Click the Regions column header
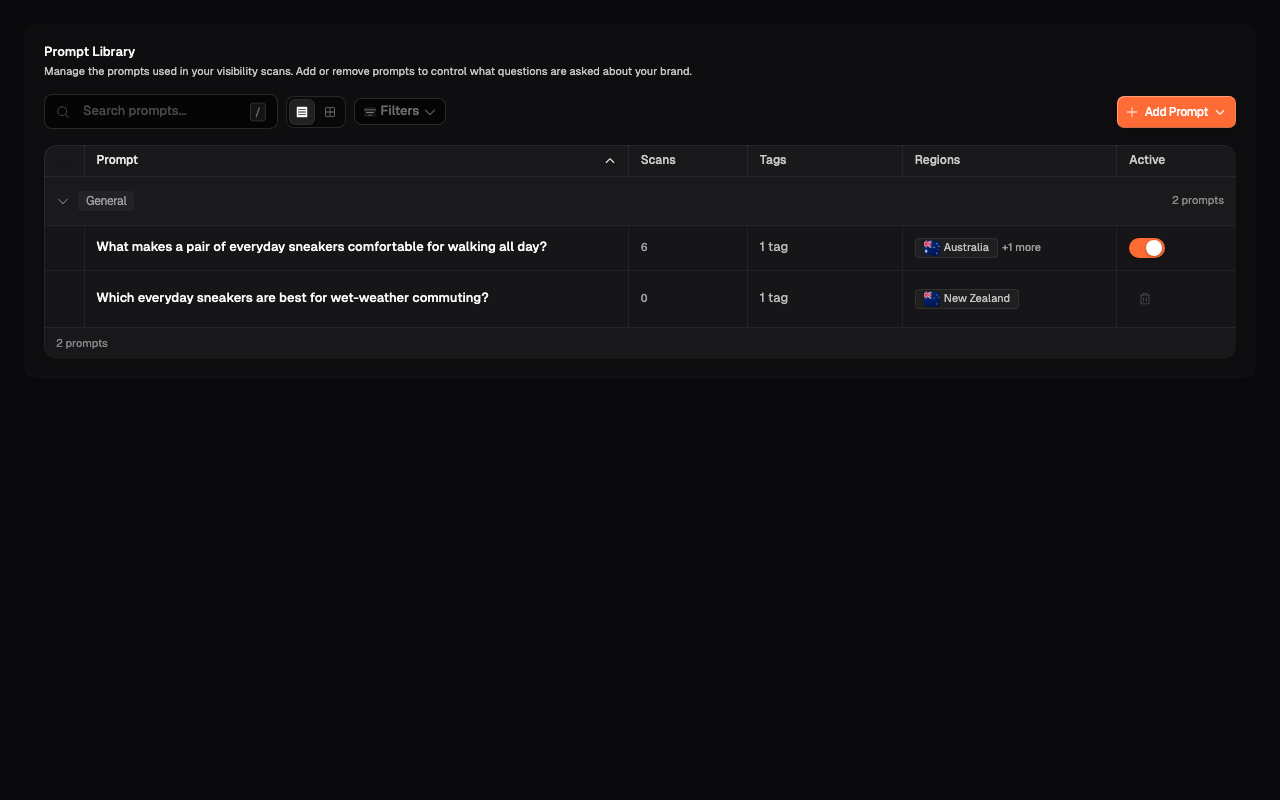Image resolution: width=1280 pixels, height=800 pixels. pos(1009,160)
